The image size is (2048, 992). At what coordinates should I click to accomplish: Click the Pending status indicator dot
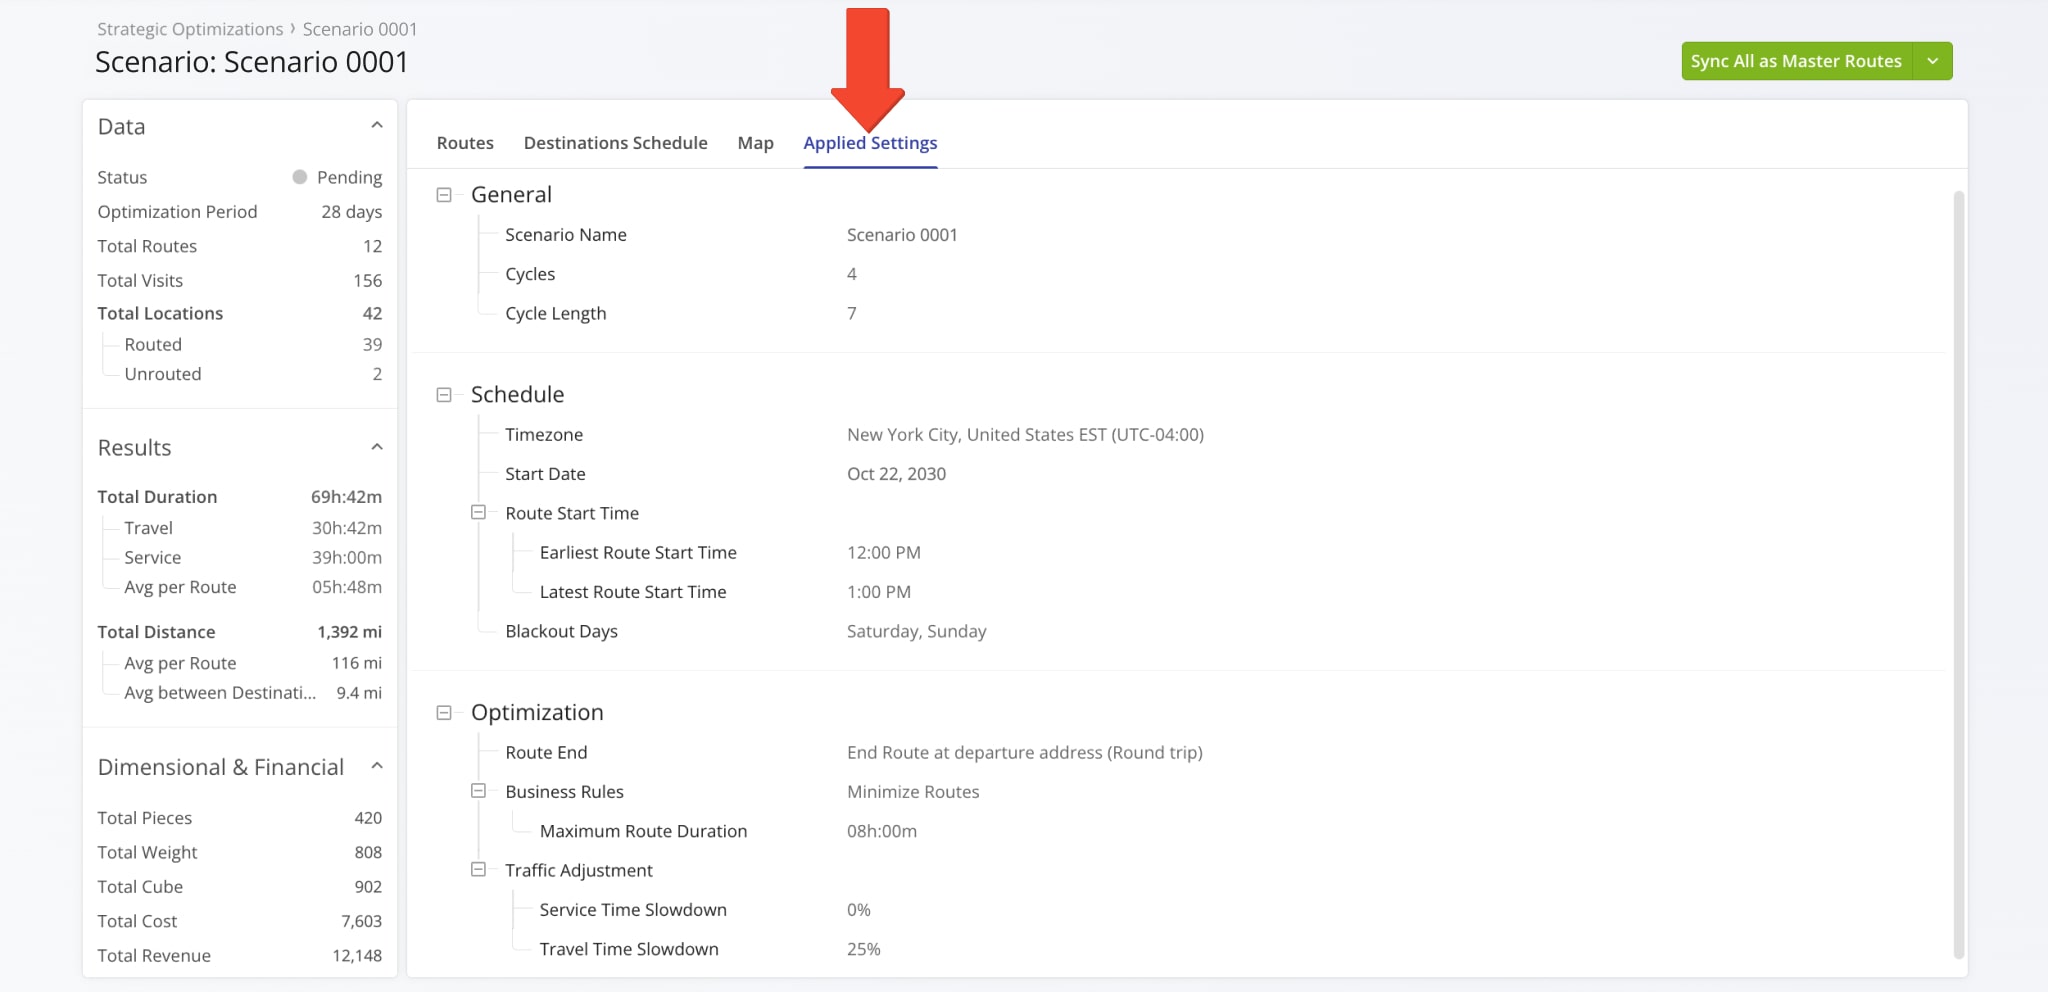tap(299, 177)
